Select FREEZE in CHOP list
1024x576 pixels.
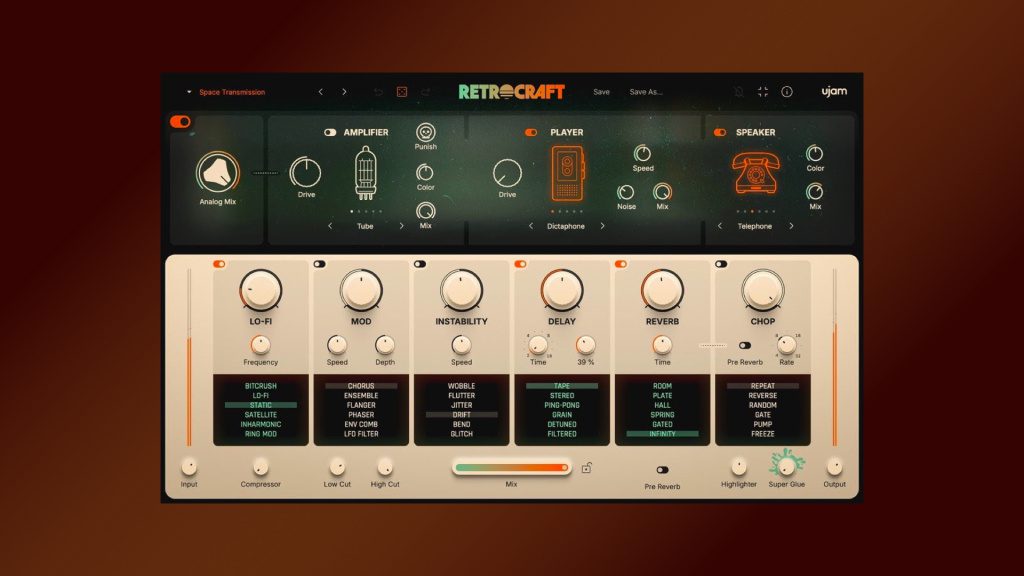tap(763, 434)
